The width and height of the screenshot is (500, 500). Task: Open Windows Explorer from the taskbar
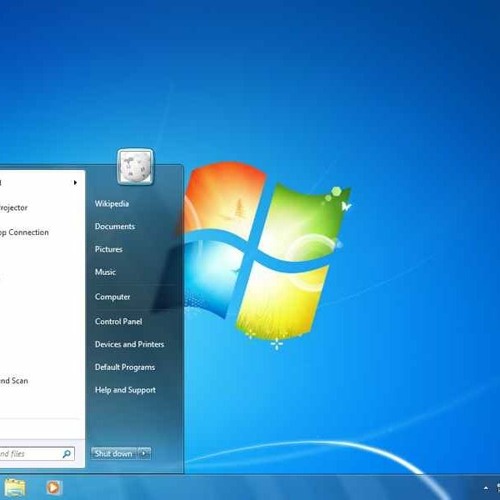point(15,488)
